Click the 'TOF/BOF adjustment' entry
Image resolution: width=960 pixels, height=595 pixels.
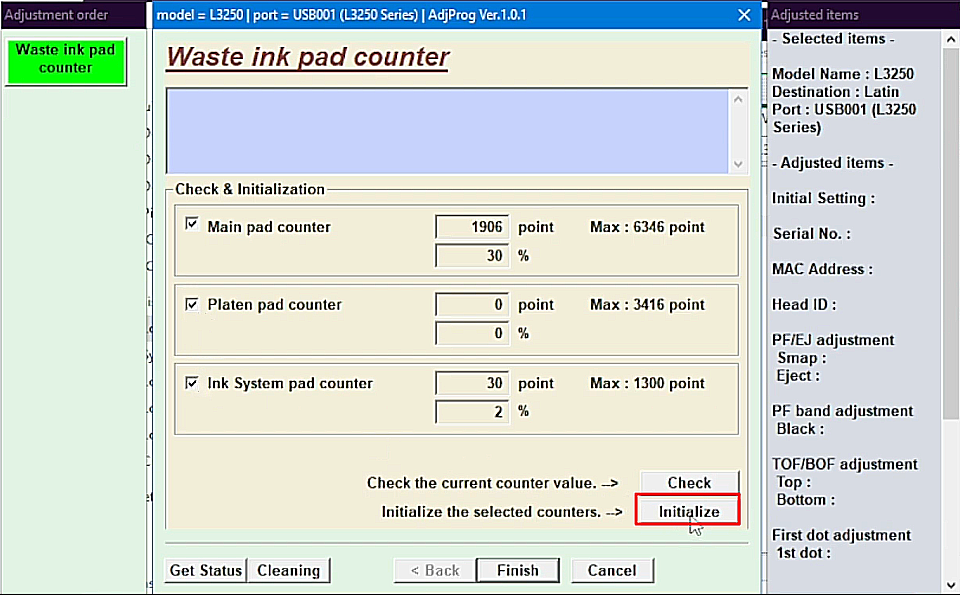pyautogui.click(x=845, y=465)
